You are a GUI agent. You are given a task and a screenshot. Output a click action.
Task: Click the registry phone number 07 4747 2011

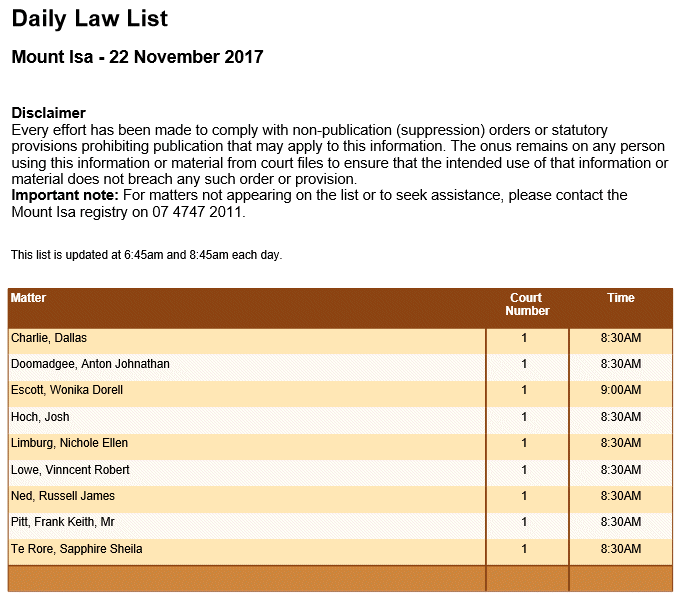click(x=196, y=212)
